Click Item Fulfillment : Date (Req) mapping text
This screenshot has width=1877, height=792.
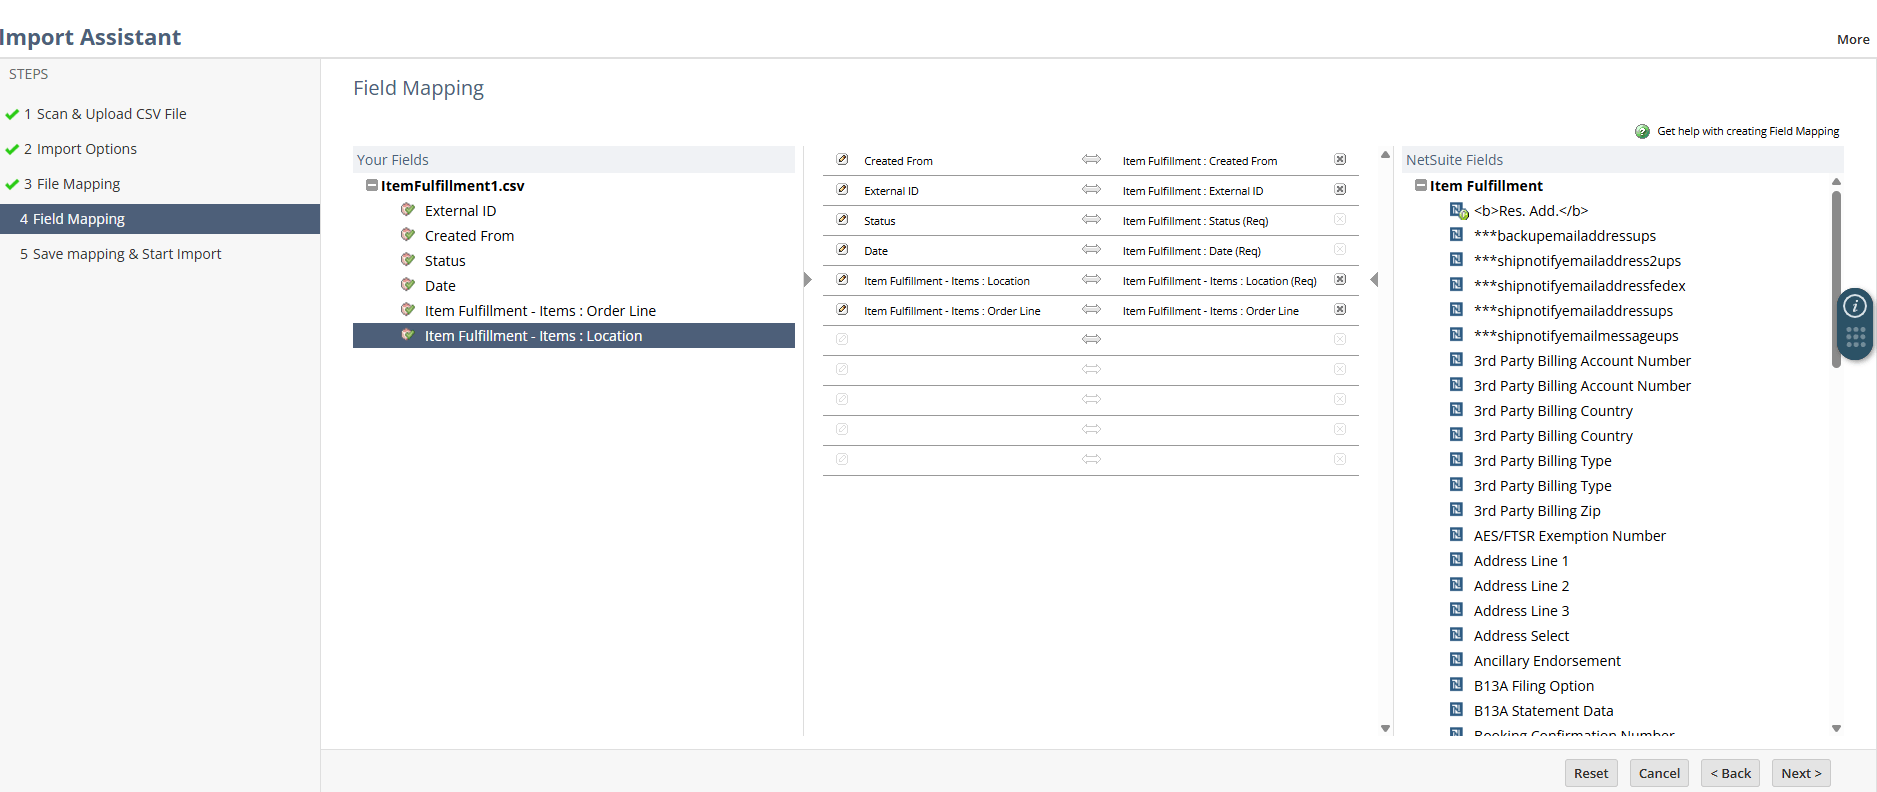[1191, 251]
